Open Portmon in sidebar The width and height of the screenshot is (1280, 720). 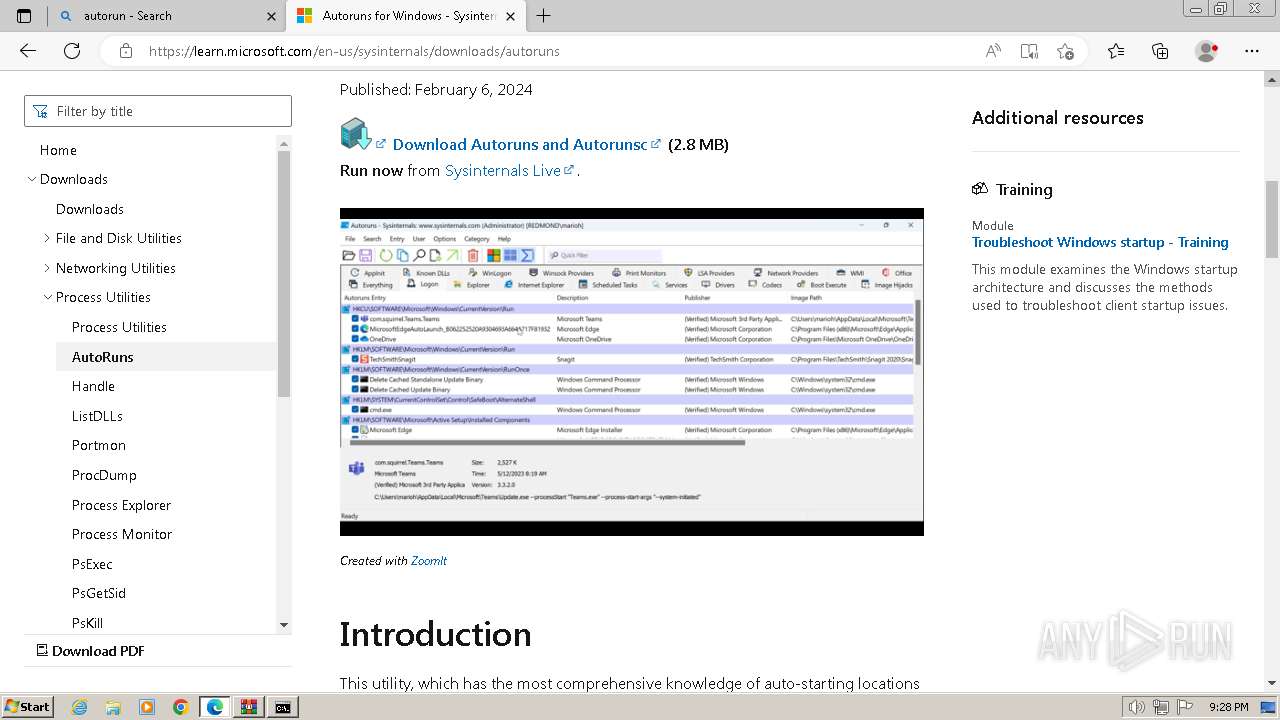click(99, 445)
